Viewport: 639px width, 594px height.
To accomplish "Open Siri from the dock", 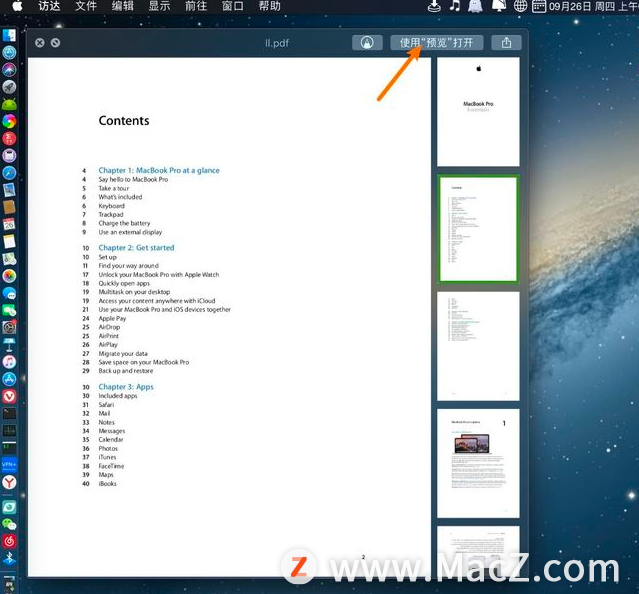I will (x=9, y=70).
